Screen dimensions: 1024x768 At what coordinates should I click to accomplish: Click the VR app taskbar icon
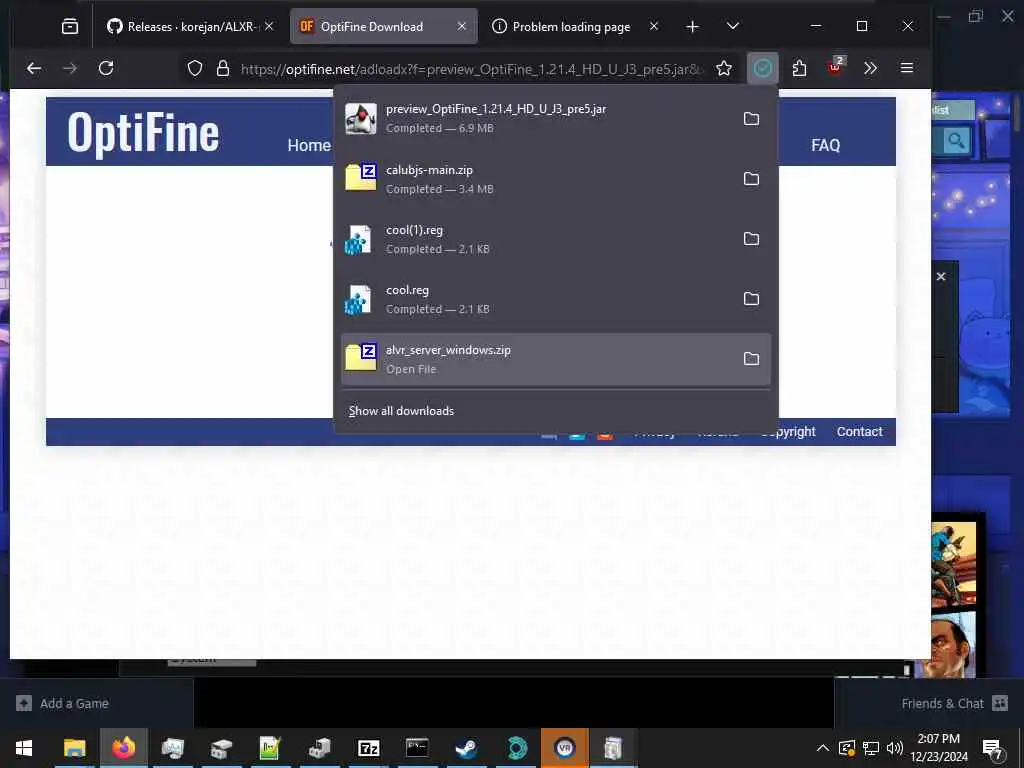click(x=565, y=748)
